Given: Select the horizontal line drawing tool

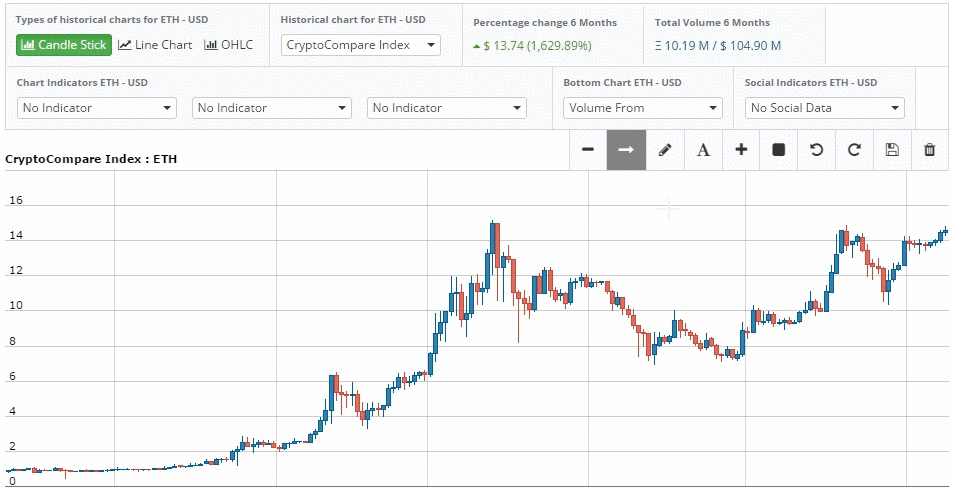Looking at the screenshot, I should pos(588,150).
